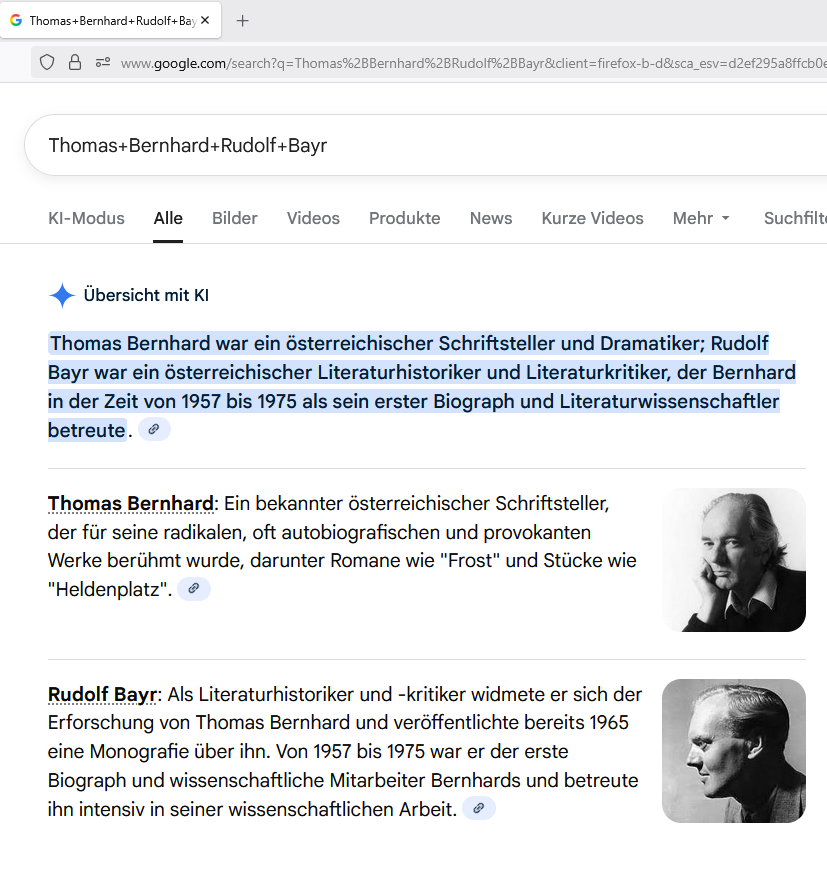Screen dimensions: 827x874
Task: Switch to Kurze Videos tab
Action: tap(592, 218)
